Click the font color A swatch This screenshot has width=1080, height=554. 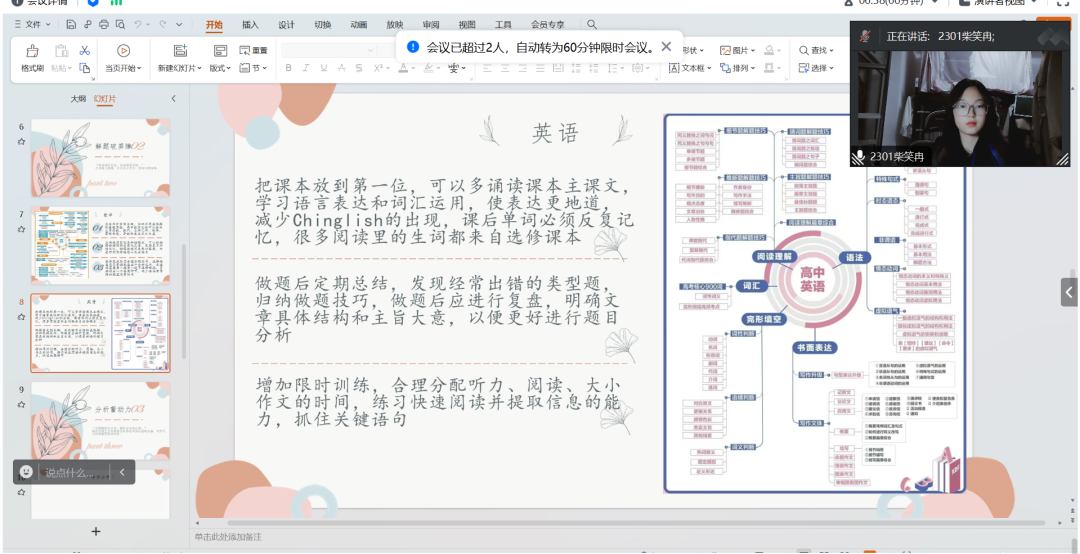[402, 68]
